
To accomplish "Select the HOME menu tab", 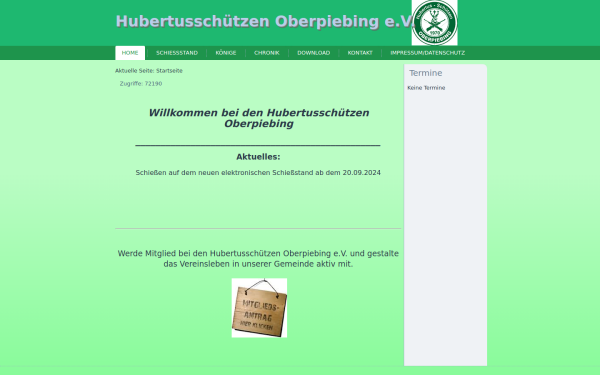I will [130, 53].
